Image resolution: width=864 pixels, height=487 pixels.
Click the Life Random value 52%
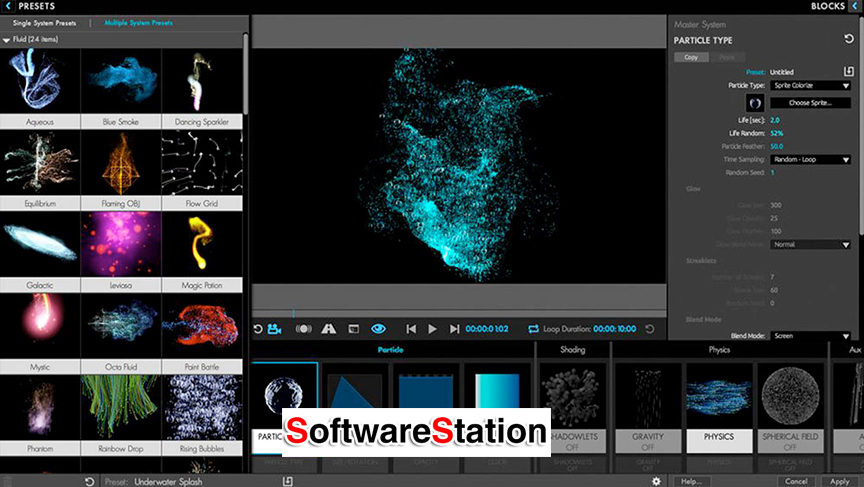(776, 133)
